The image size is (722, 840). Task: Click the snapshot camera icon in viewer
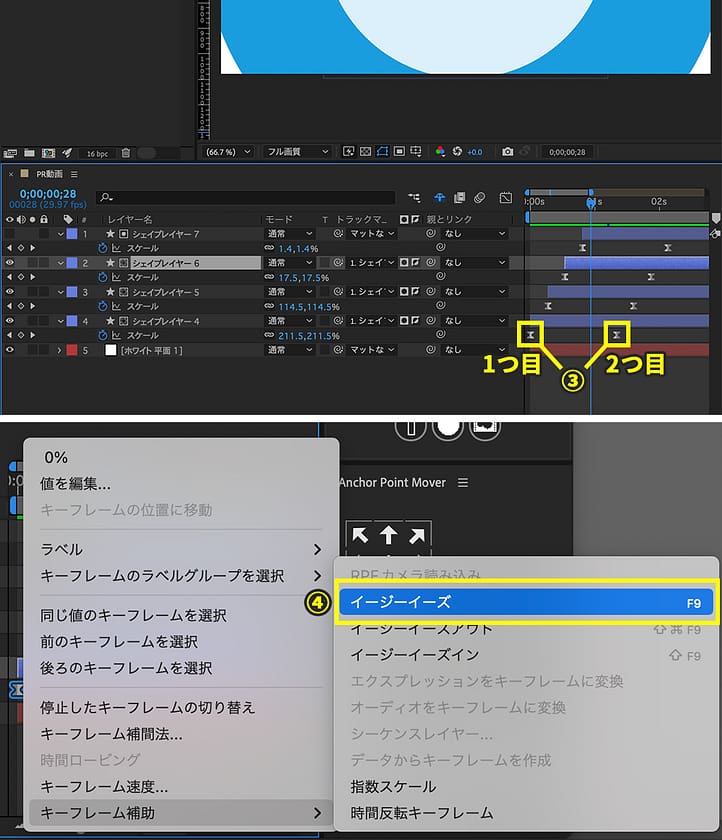tap(507, 152)
